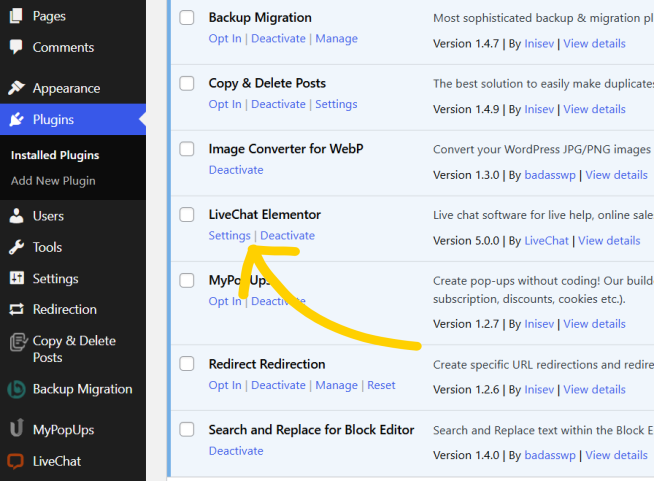Deactivate Image Converter for WebP
This screenshot has height=481, width=654.
pyautogui.click(x=236, y=170)
